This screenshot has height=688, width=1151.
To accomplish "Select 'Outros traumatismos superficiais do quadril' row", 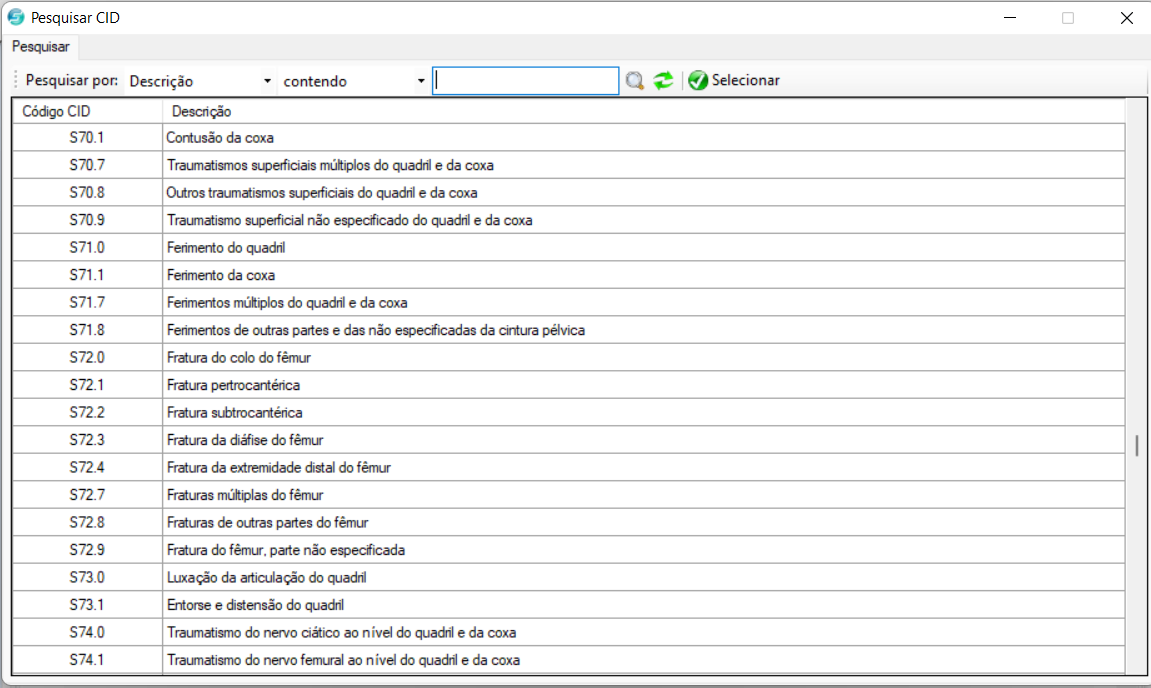I will pos(643,192).
